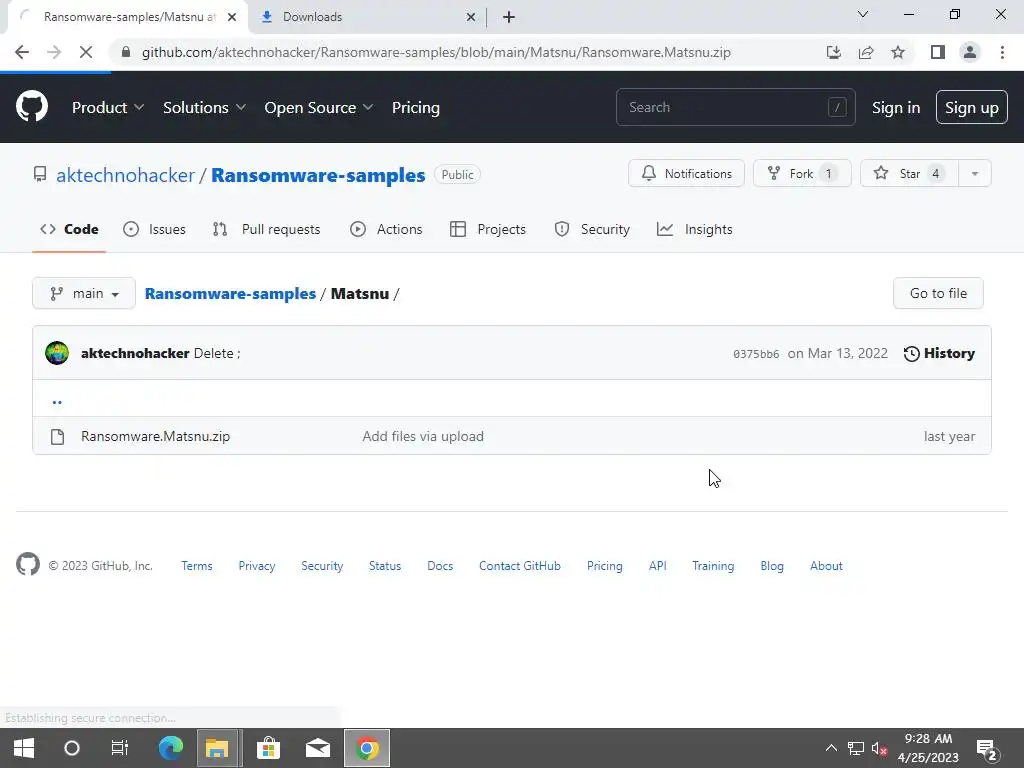Click the Notifications bell button
Screen dimensions: 1024x768
[x=686, y=173]
